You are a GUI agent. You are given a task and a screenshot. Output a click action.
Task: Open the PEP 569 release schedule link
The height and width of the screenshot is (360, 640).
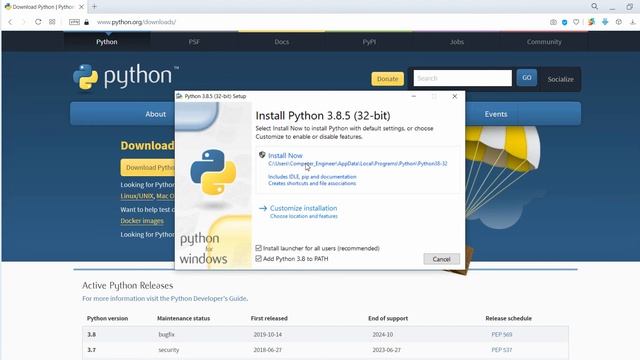[502, 334]
